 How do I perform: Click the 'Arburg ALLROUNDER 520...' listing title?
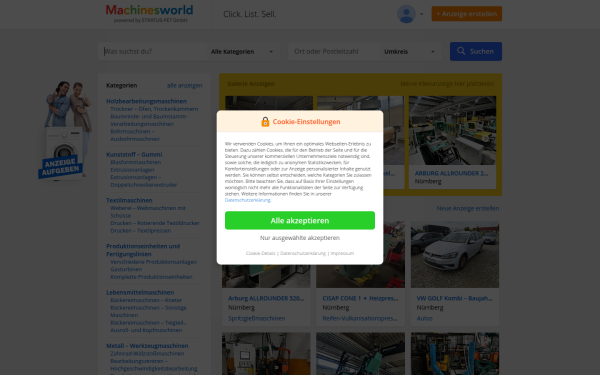tap(266, 298)
